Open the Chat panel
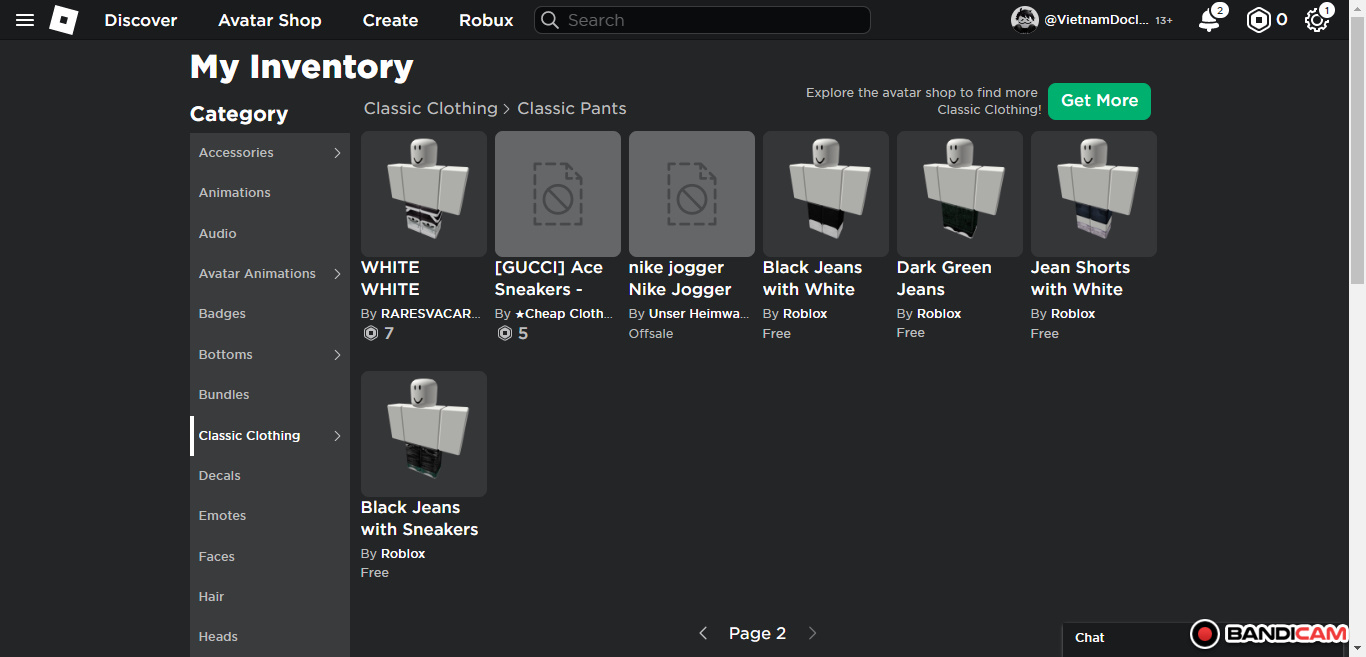 tap(1090, 638)
